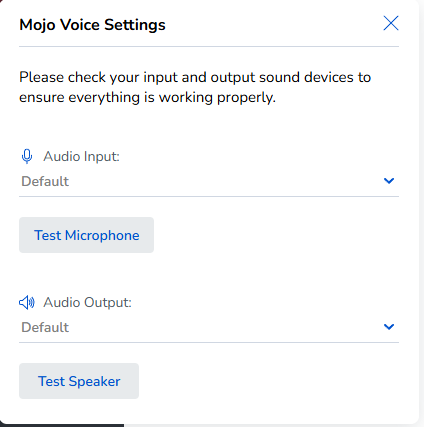Close the Mojo Voice Settings dialog
The height and width of the screenshot is (427, 424).
pyautogui.click(x=391, y=23)
